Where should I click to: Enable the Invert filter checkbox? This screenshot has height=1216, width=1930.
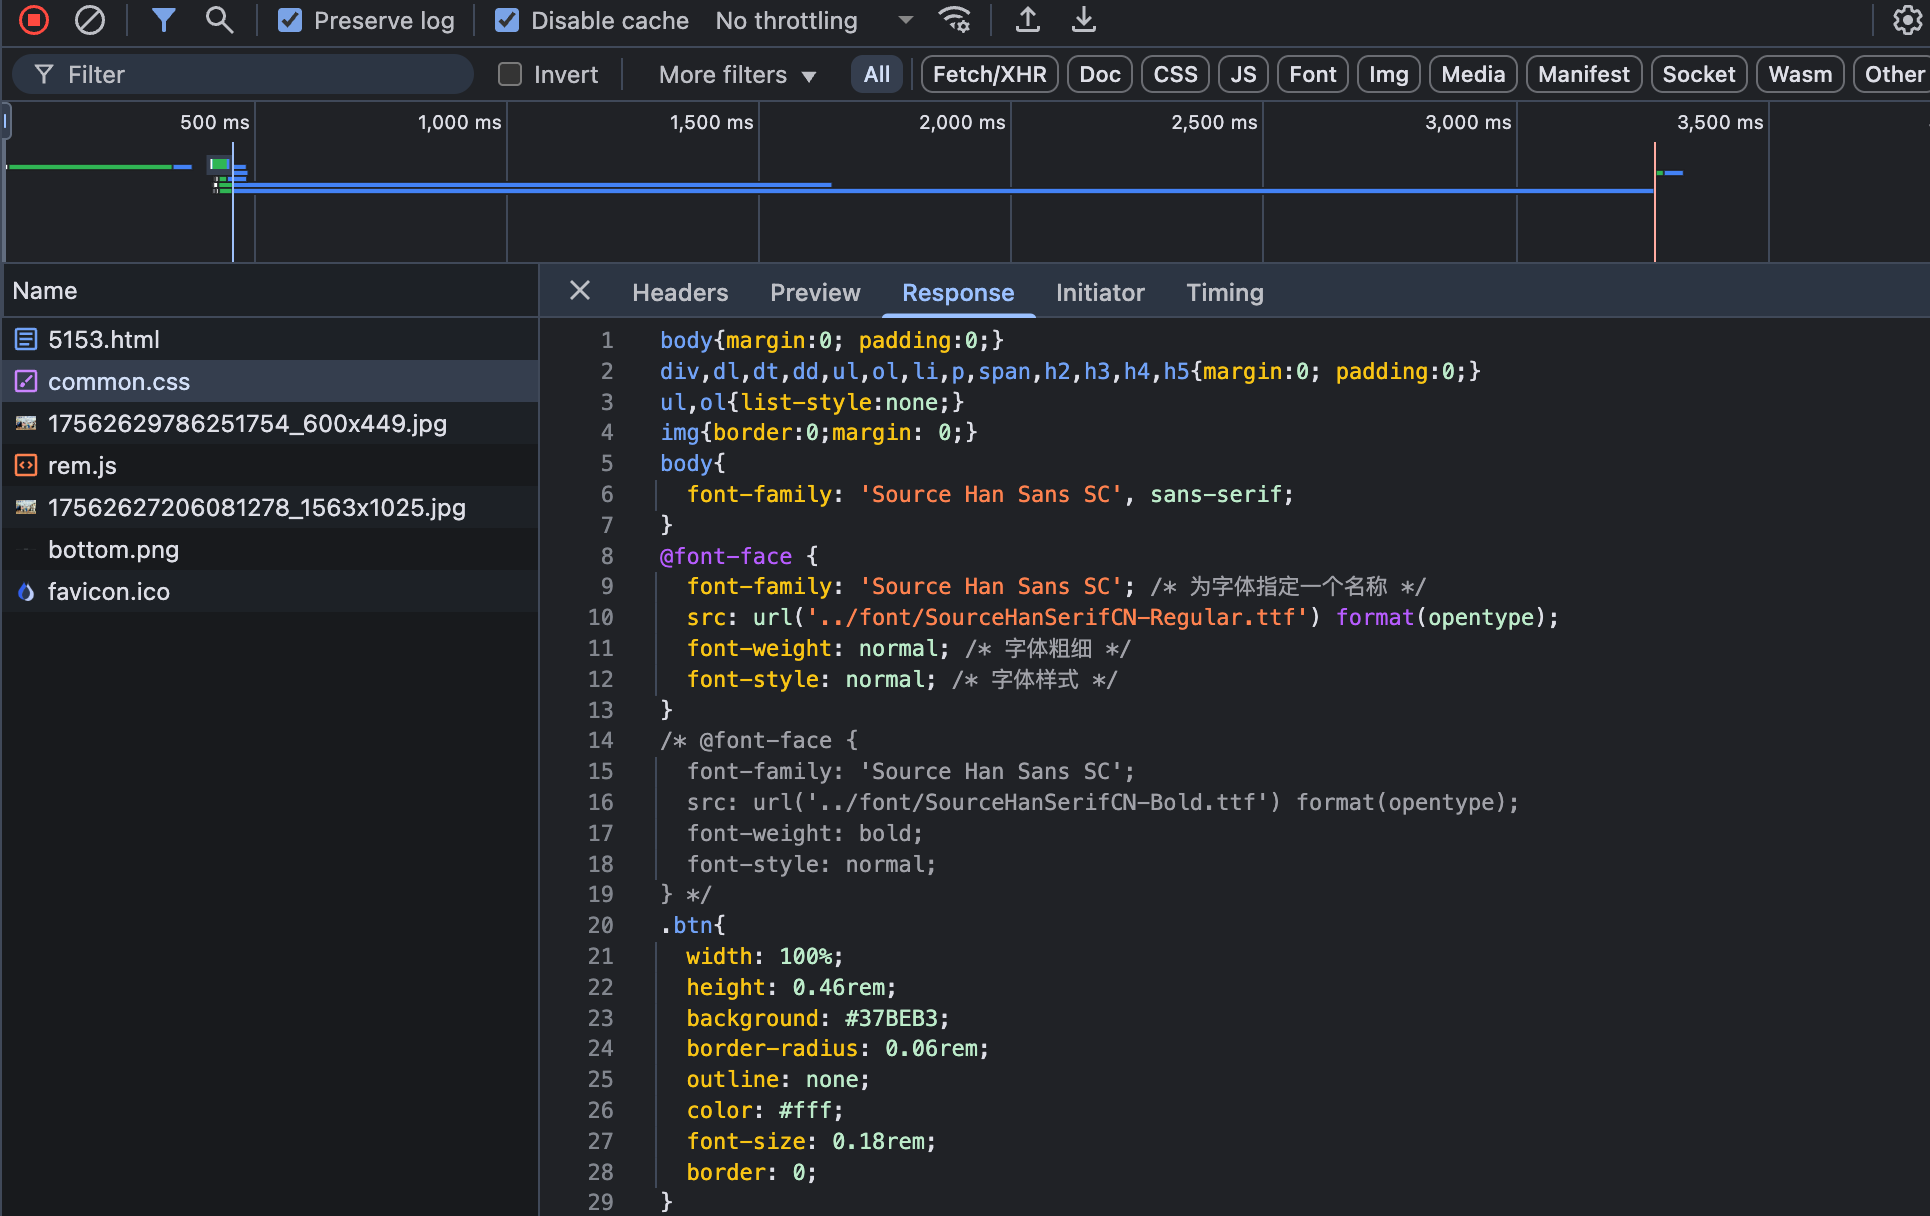click(x=510, y=74)
